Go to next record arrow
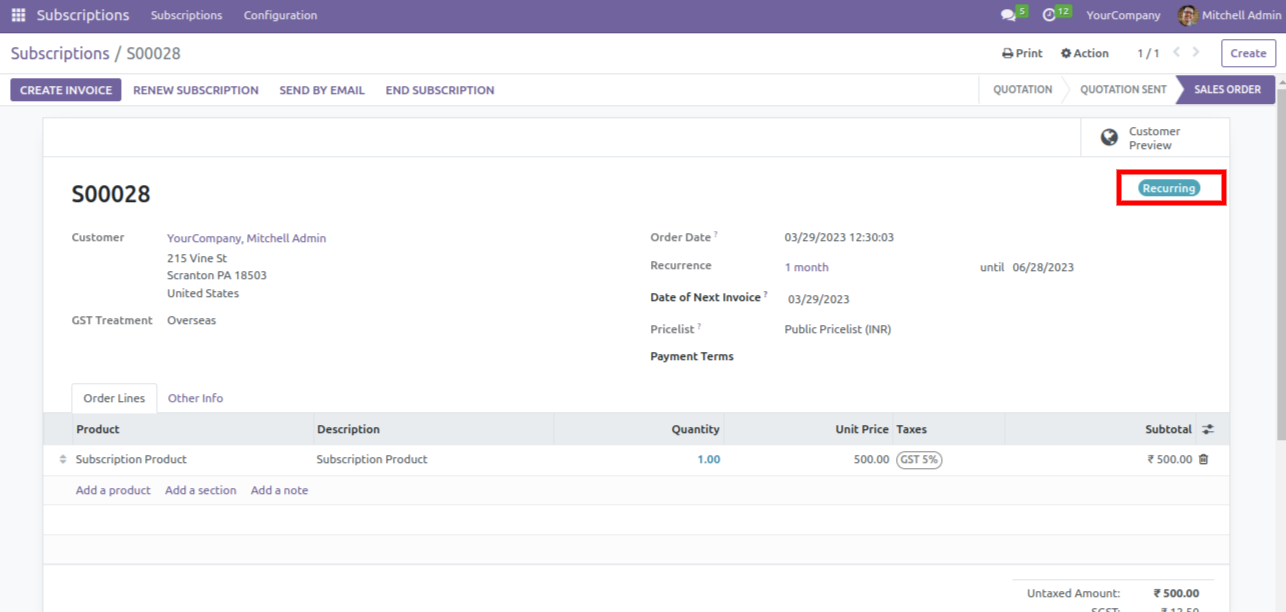Image resolution: width=1286 pixels, height=612 pixels. [1196, 53]
